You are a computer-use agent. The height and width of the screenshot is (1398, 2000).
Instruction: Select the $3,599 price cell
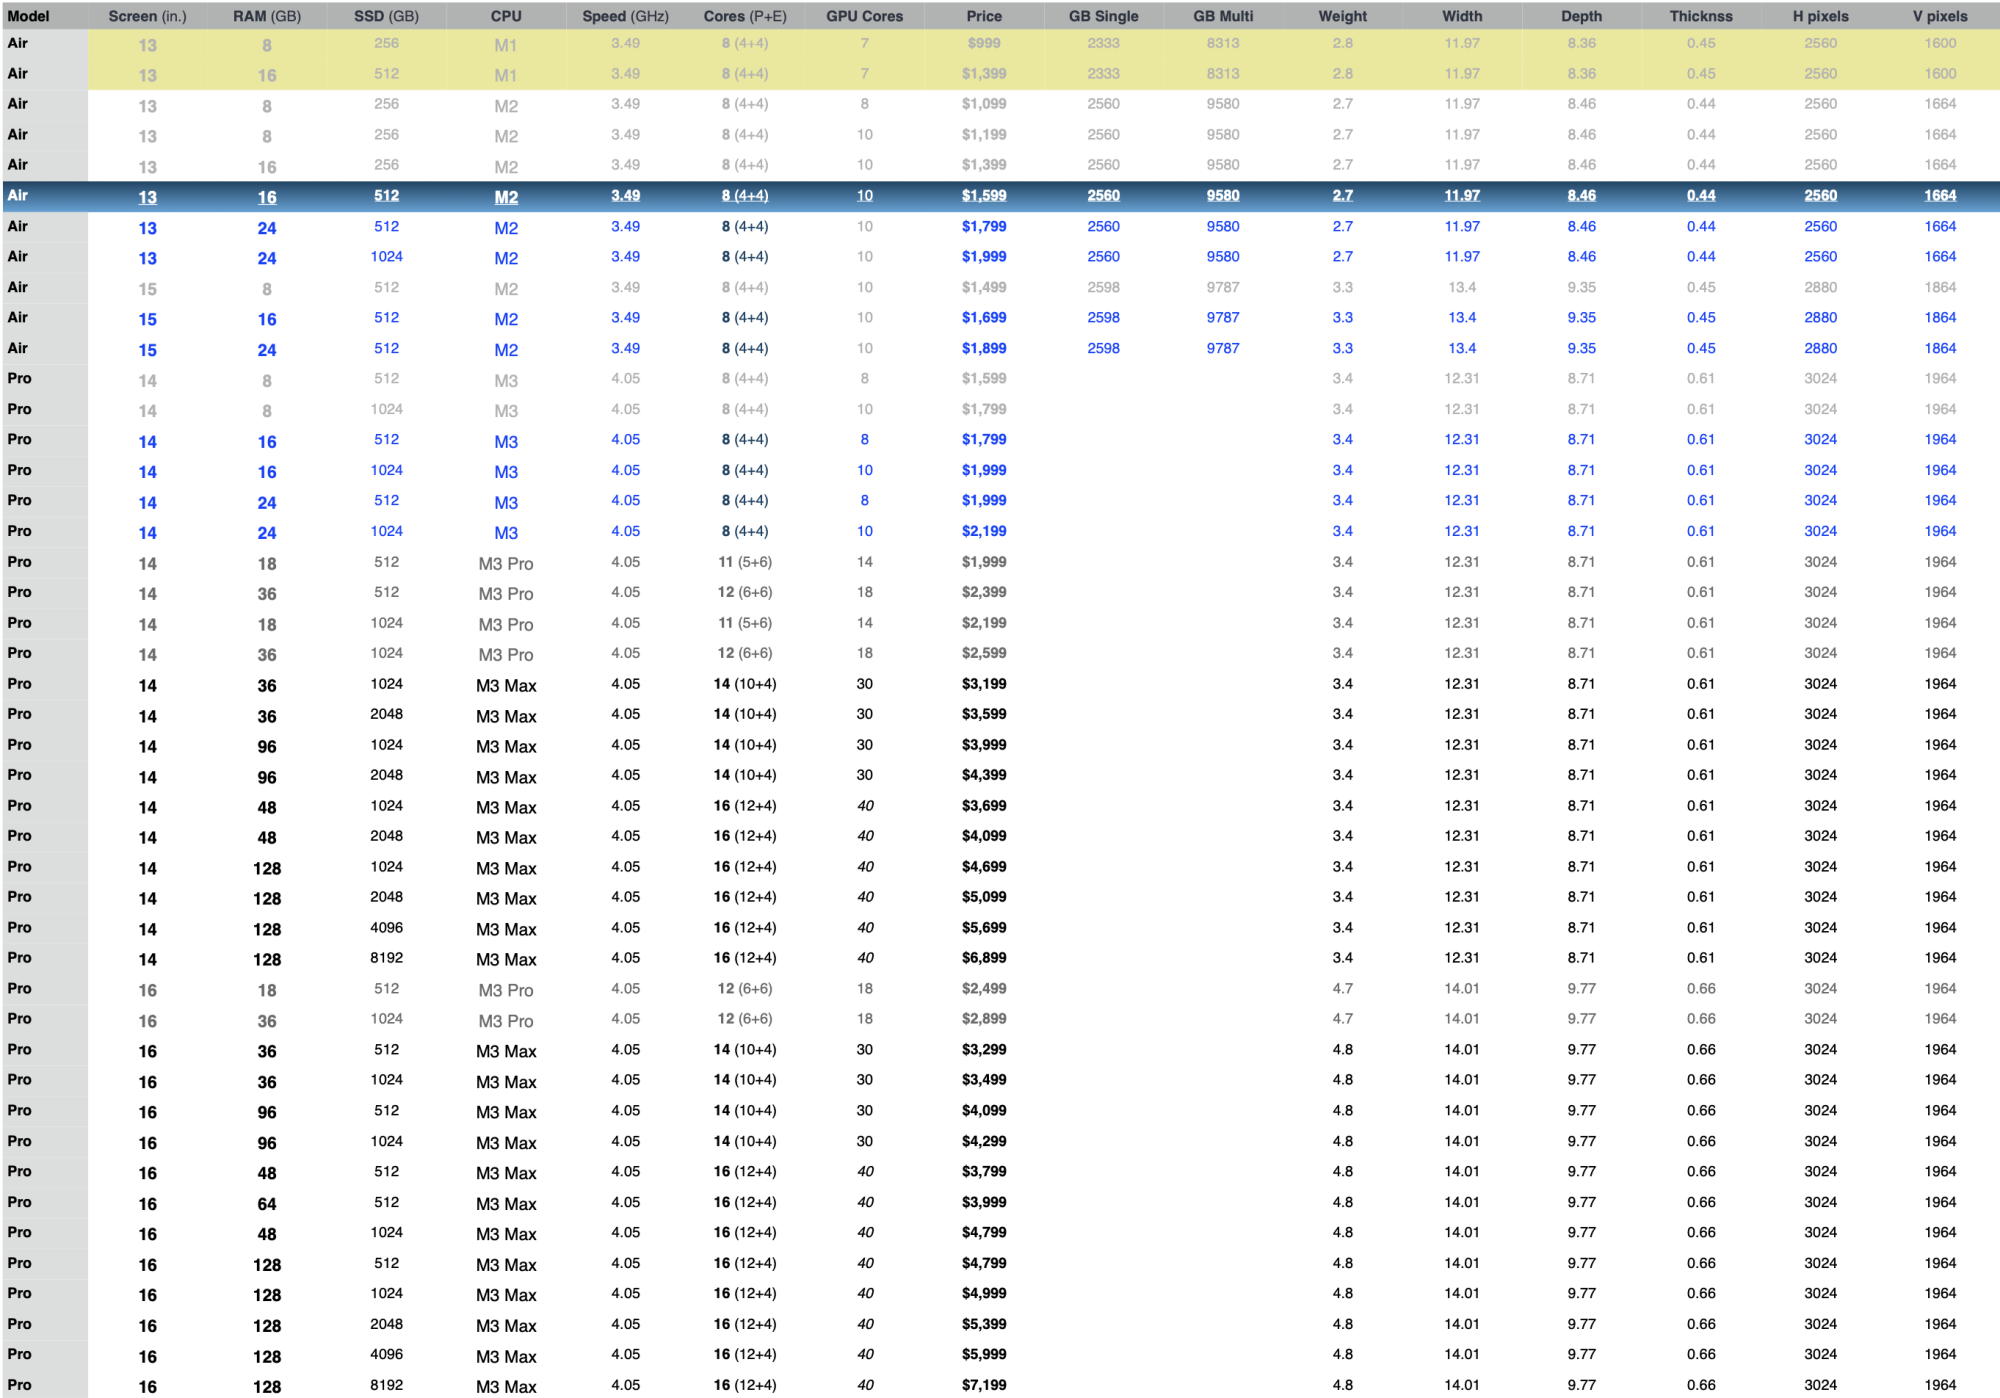click(984, 714)
